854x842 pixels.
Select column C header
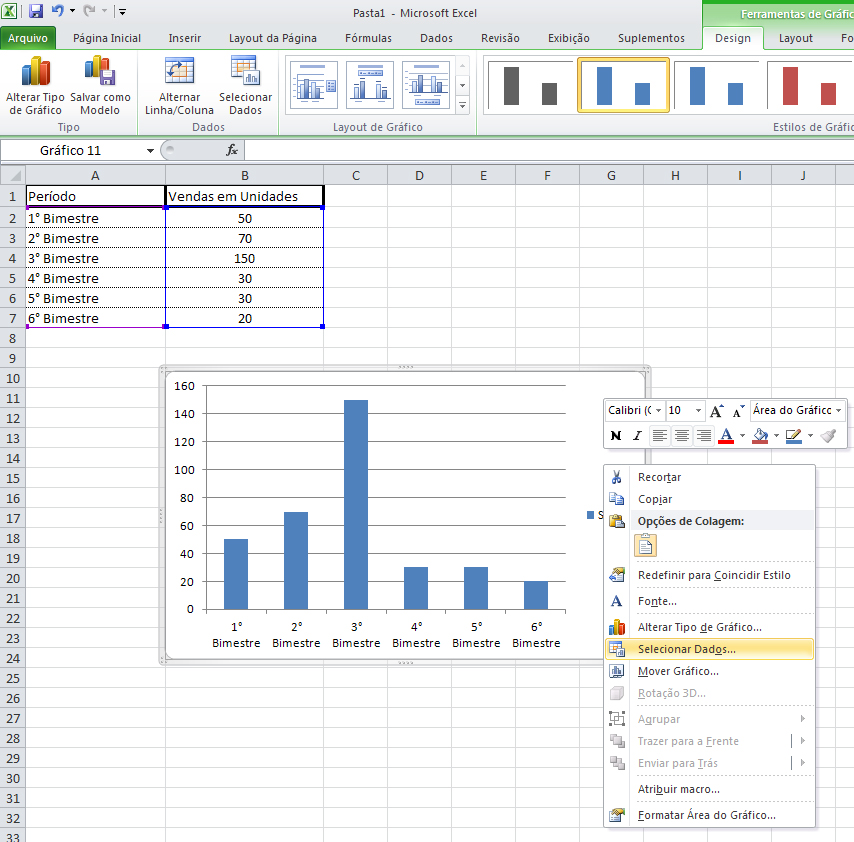click(356, 175)
